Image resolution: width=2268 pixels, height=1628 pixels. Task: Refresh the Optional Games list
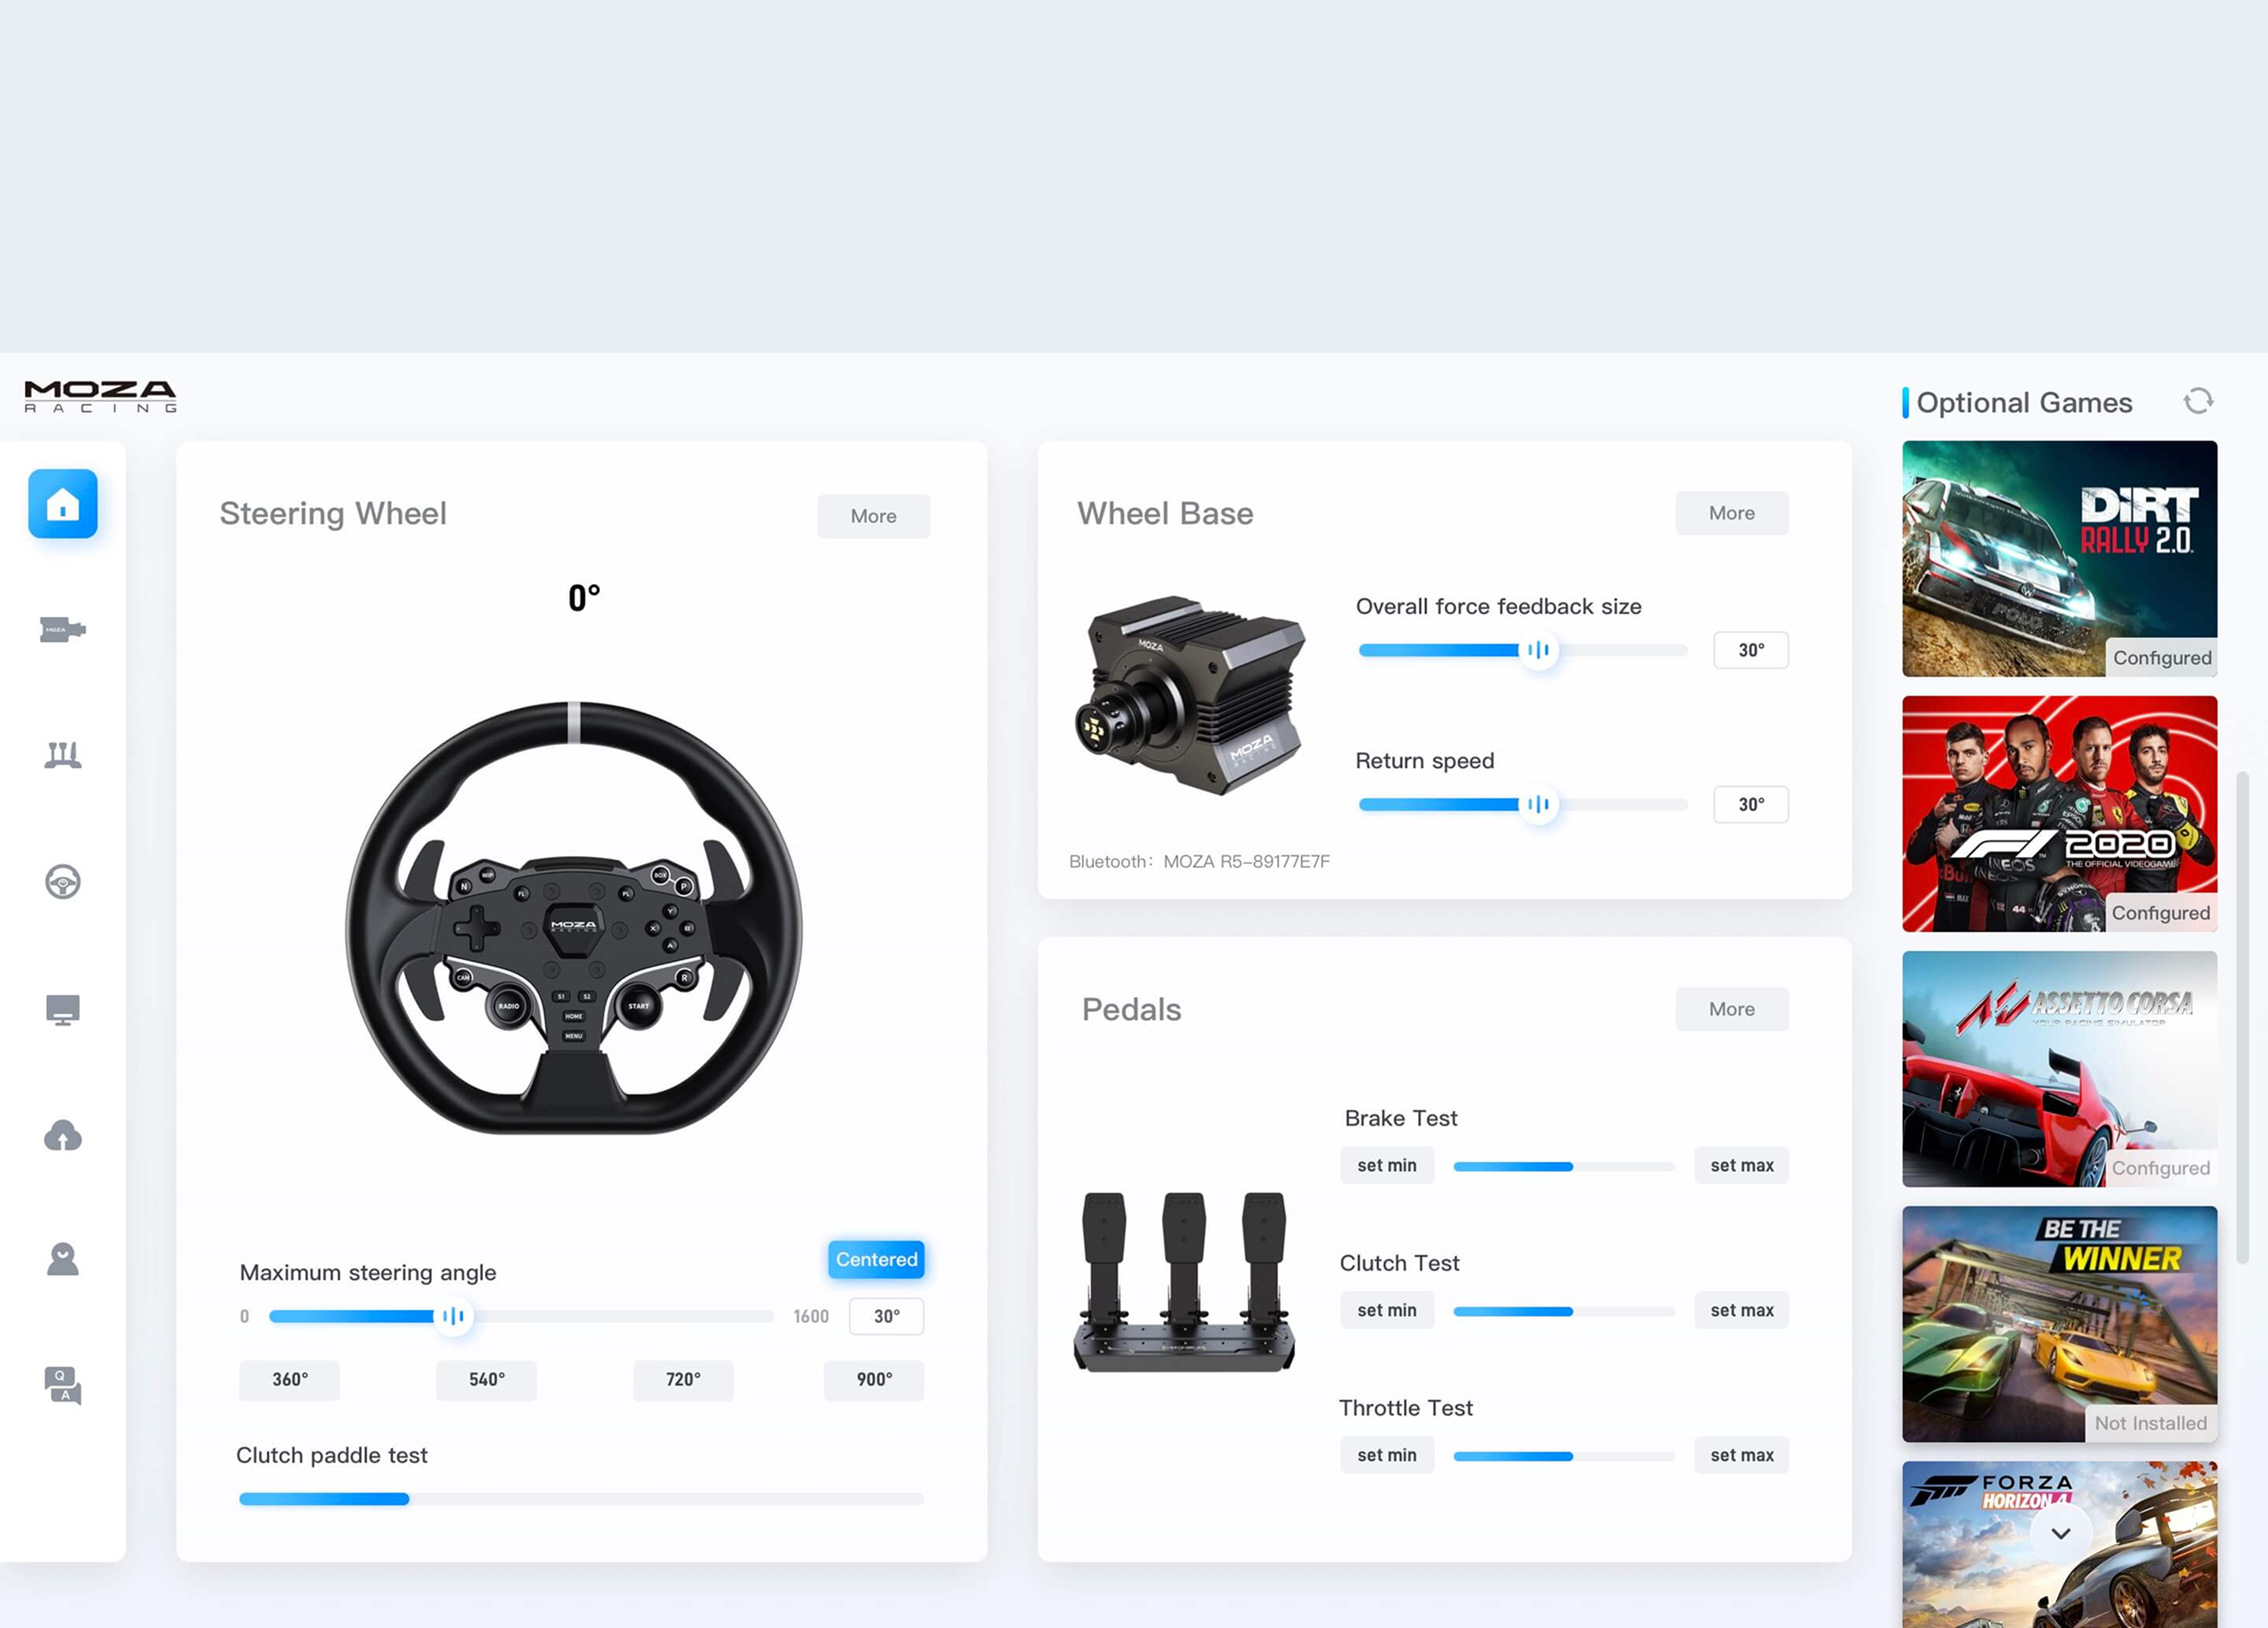(2197, 402)
